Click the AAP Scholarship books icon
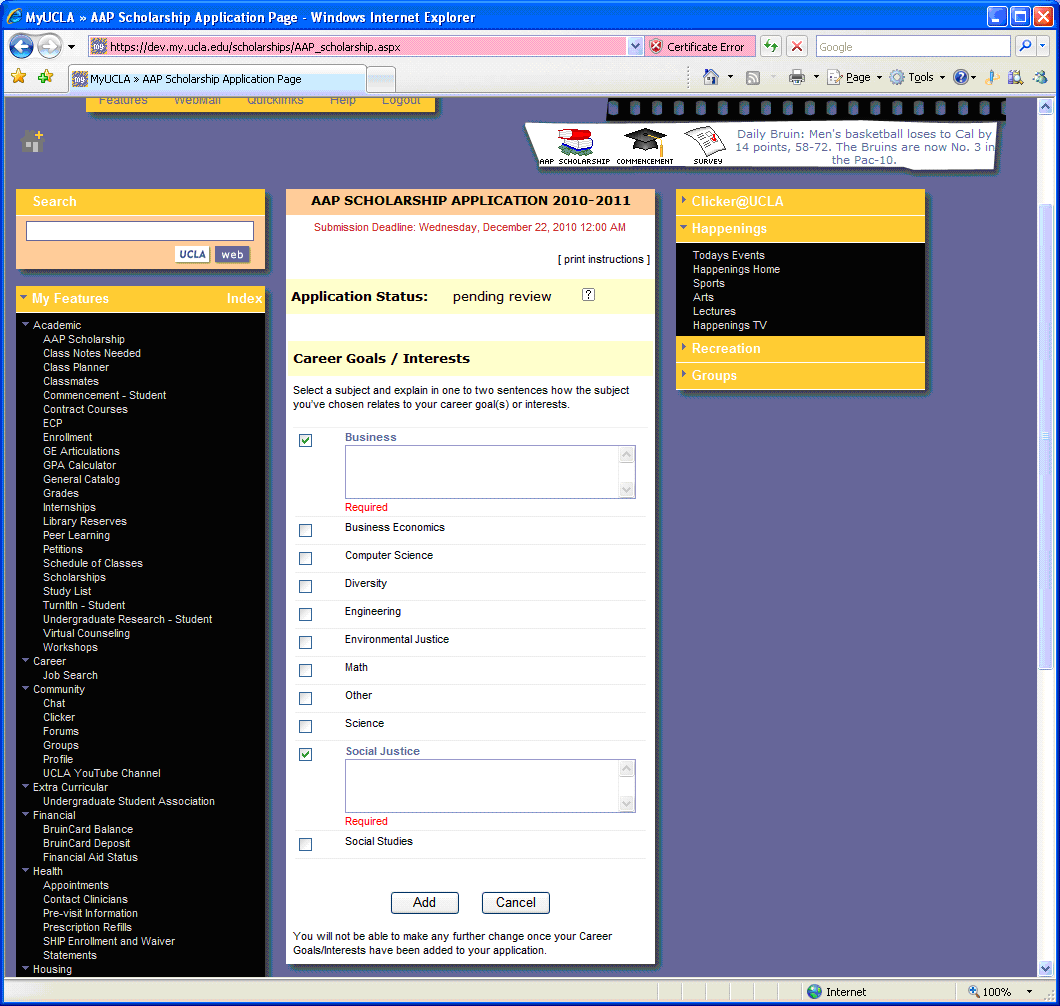Viewport: 1060px width, 1006px height. coord(574,142)
